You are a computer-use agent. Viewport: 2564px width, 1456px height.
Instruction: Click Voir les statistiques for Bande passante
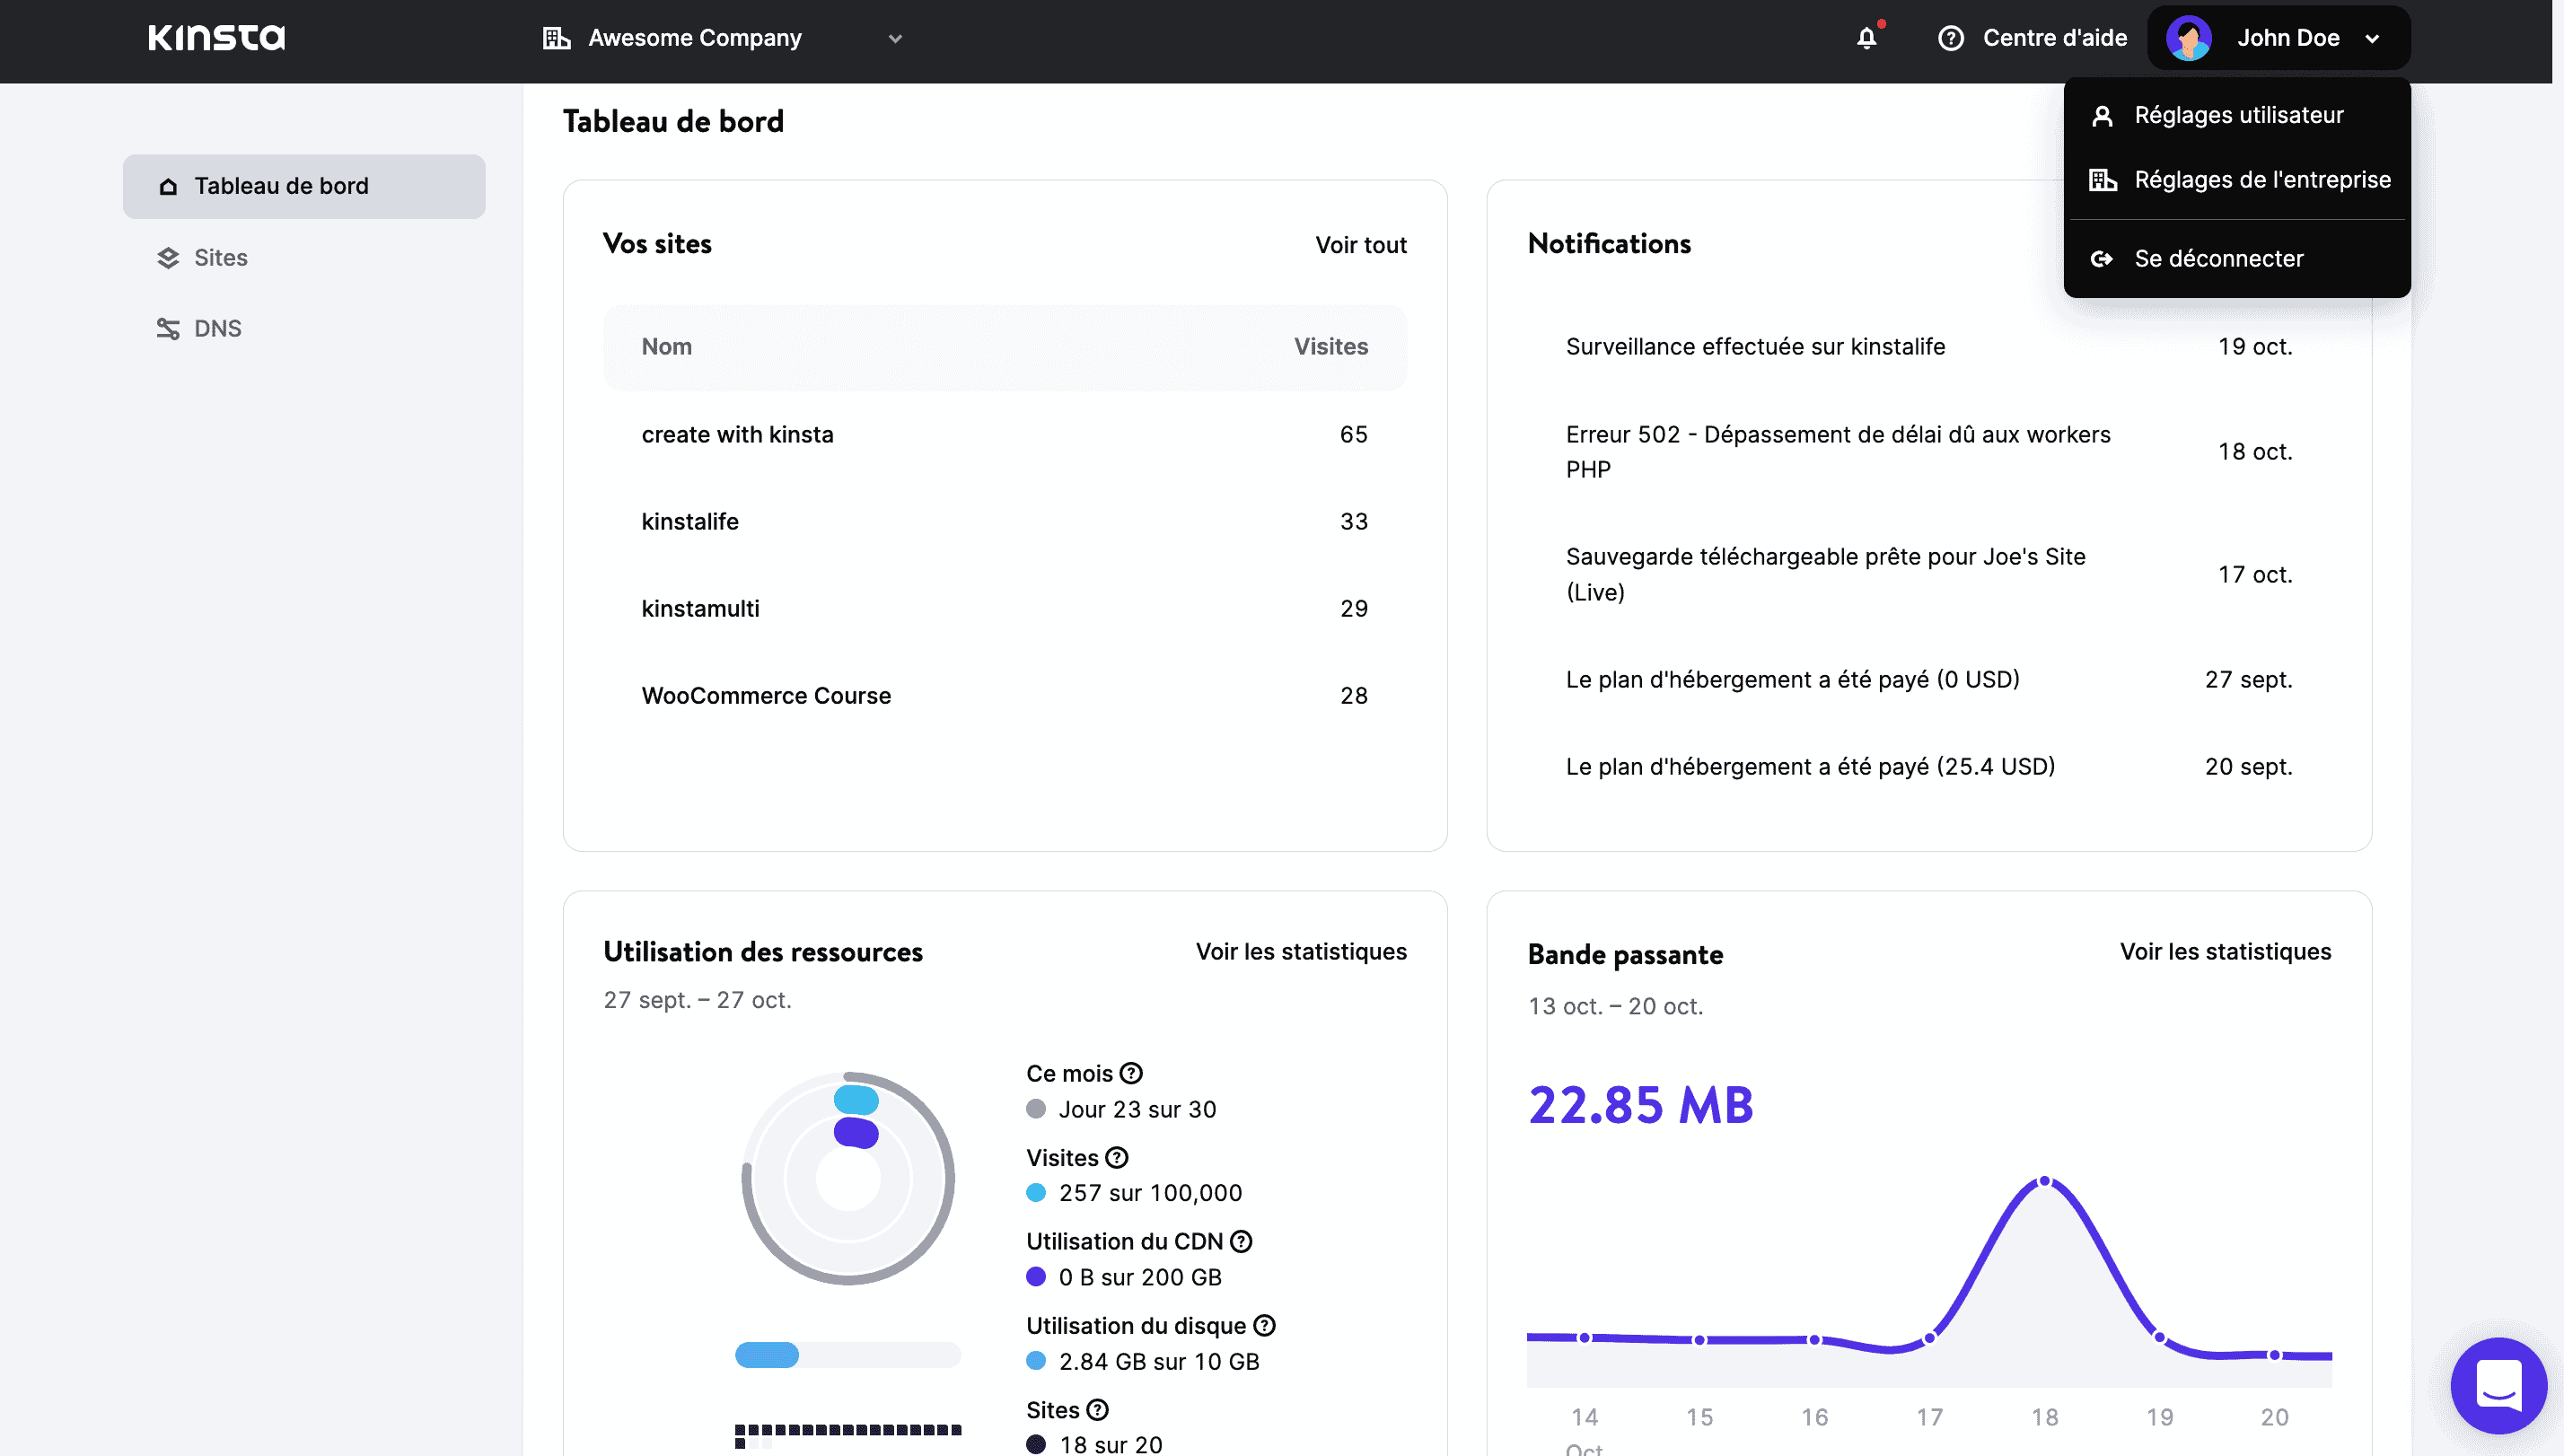pyautogui.click(x=2226, y=951)
